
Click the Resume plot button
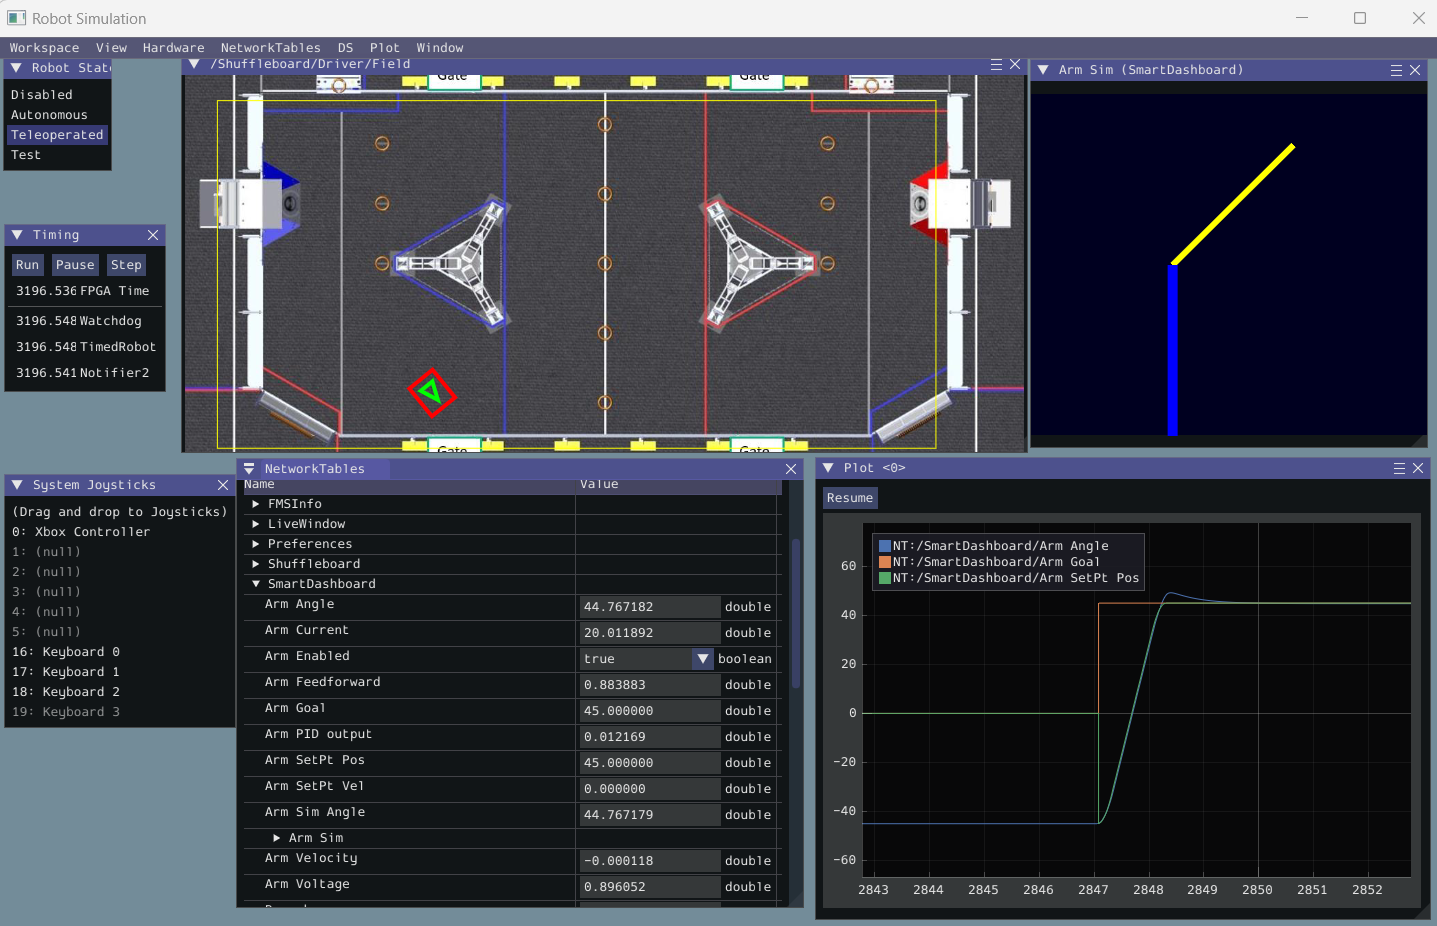pos(849,498)
